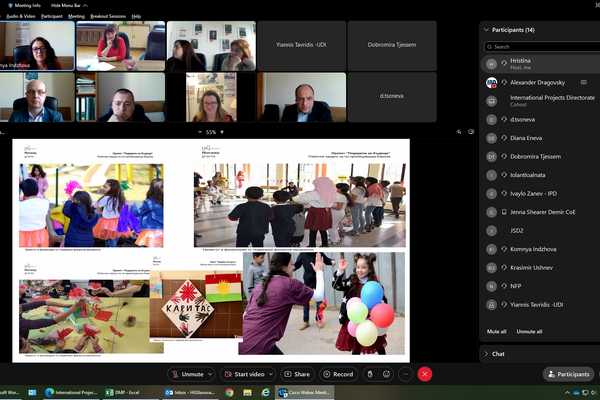Viewport: 600px width, 400px height.
Task: Open Meeting Info panel
Action: coord(24,5)
